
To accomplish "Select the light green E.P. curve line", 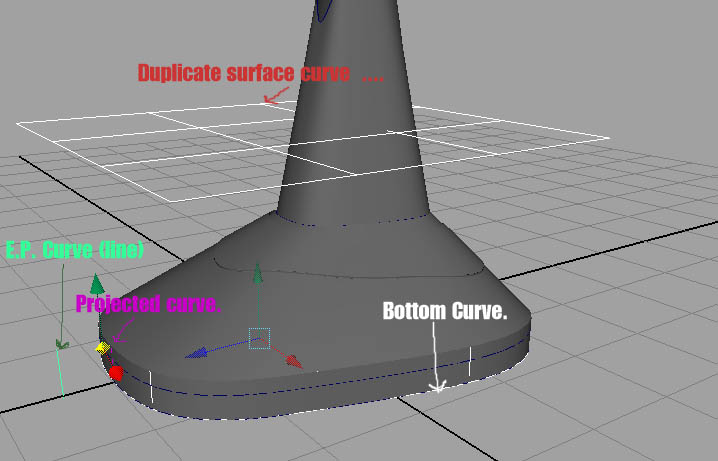I will pyautogui.click(x=60, y=371).
